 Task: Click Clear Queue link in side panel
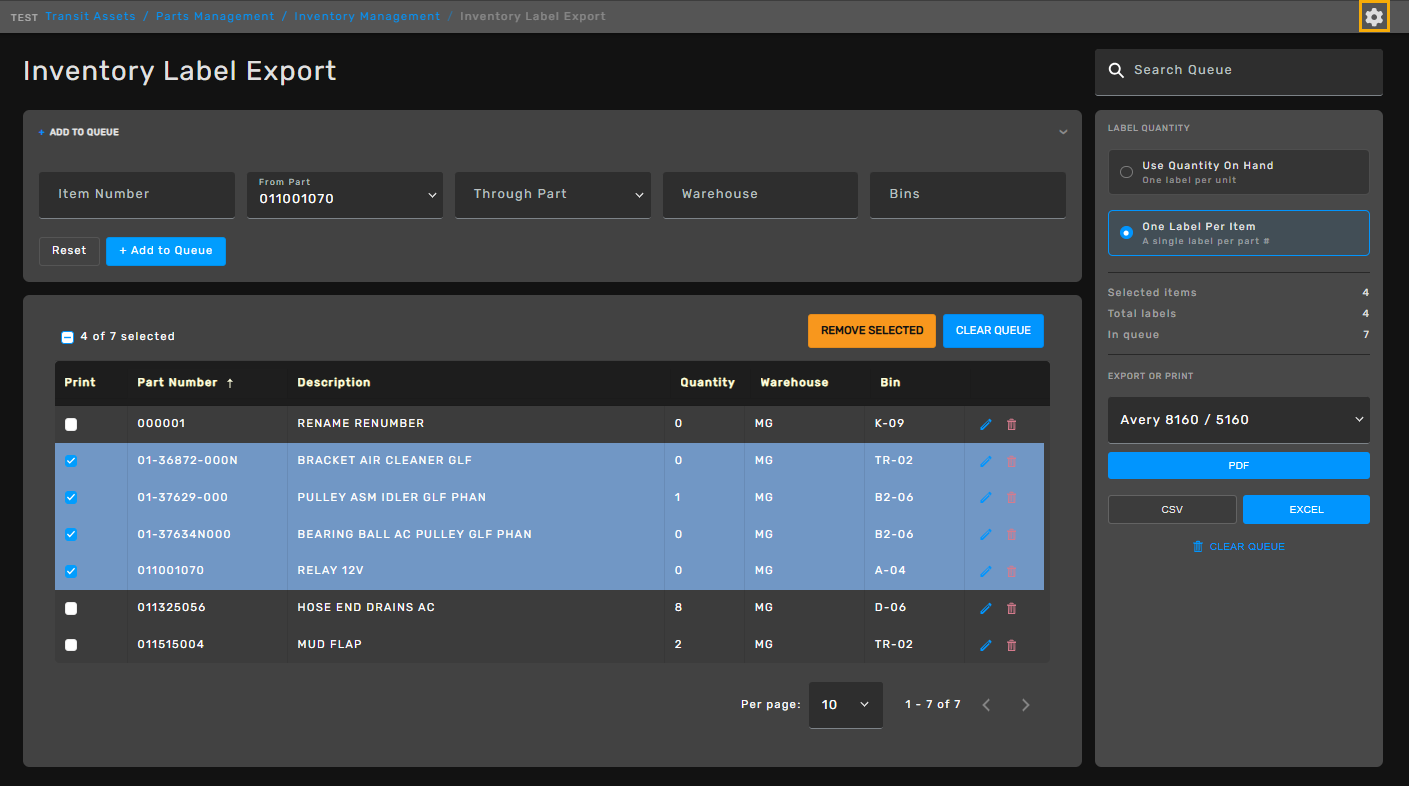click(1238, 547)
